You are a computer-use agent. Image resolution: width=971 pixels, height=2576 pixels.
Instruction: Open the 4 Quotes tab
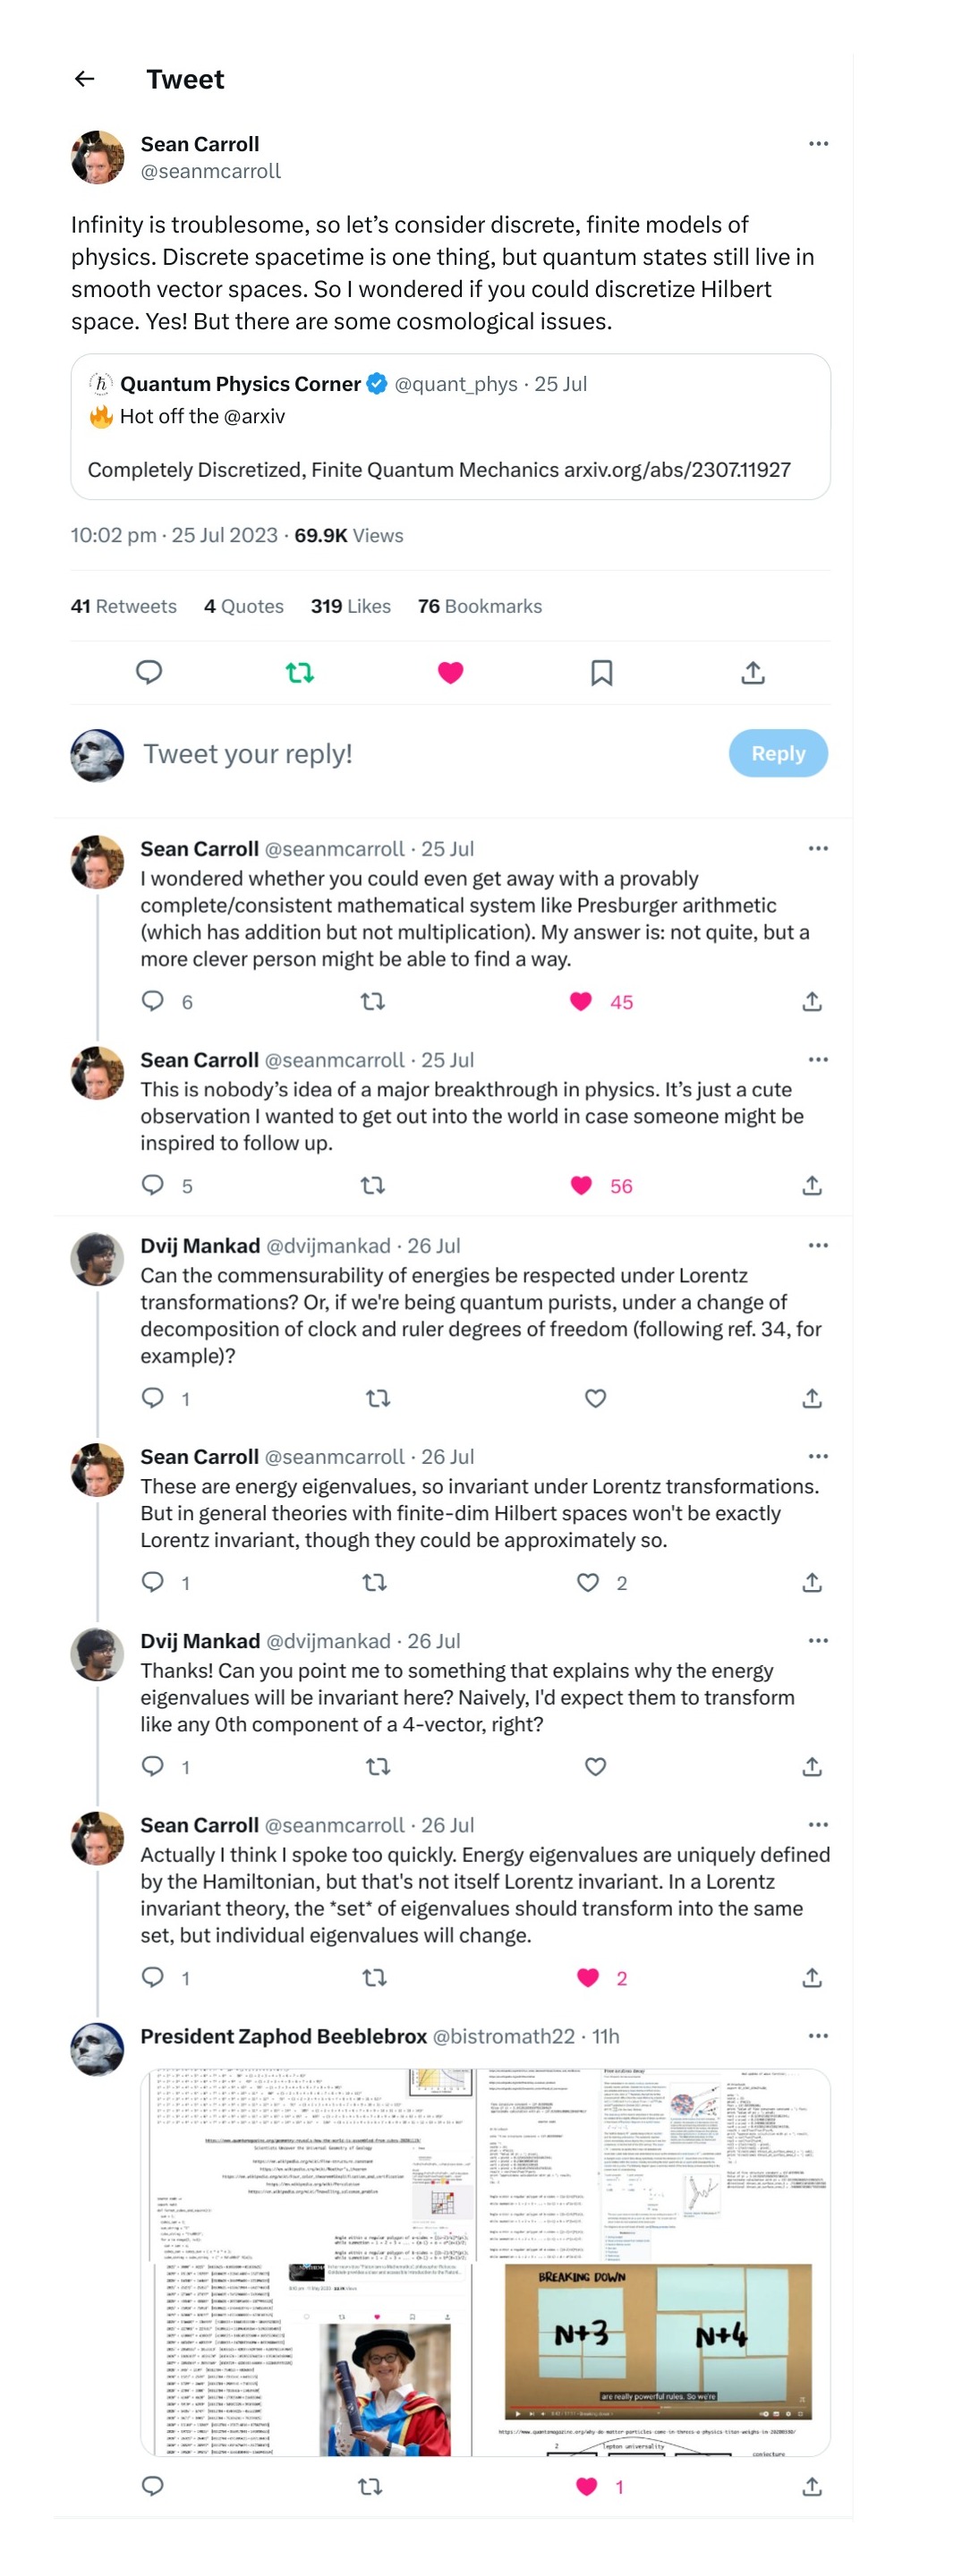click(x=243, y=606)
